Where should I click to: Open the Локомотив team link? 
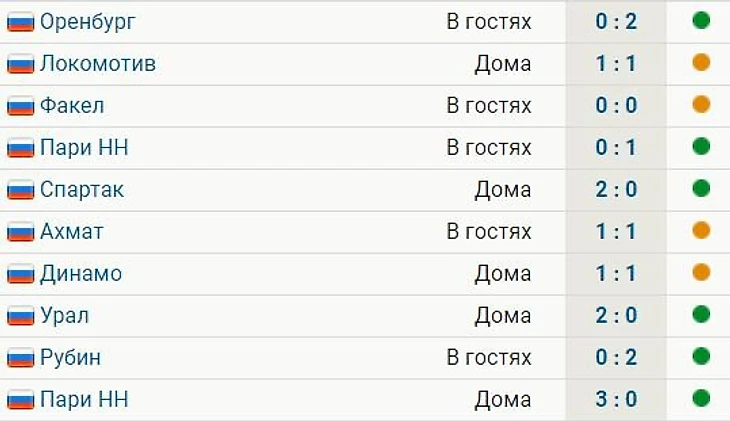98,64
